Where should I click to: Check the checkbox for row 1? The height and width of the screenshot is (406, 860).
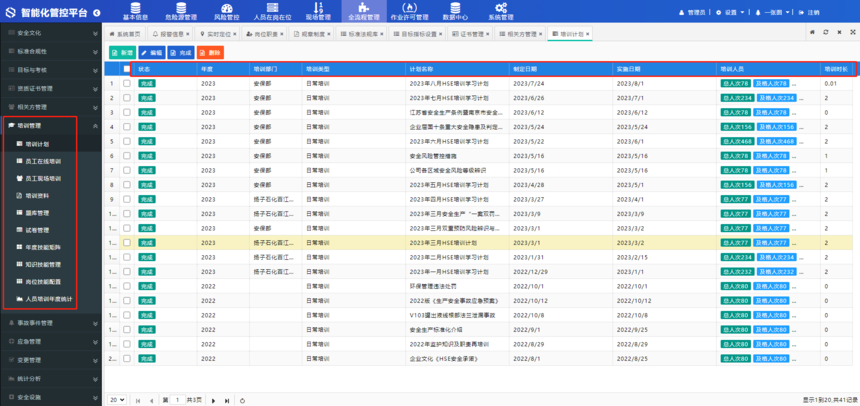point(126,83)
